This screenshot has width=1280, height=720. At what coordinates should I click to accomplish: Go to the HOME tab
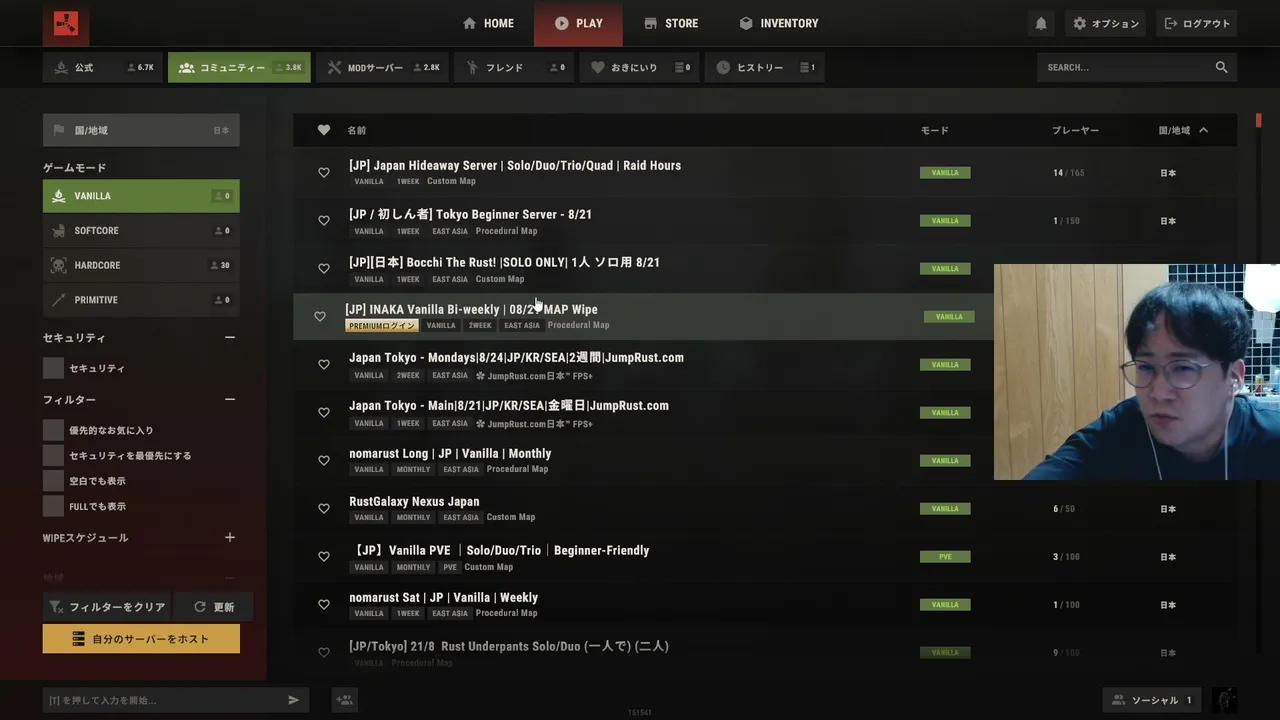(488, 23)
